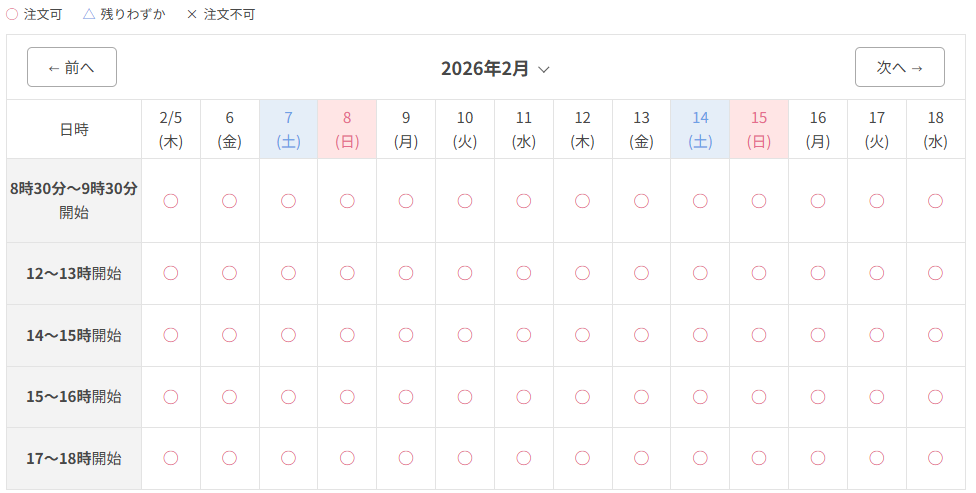Pick the 8:30–9:30 slot on 12 (Thu)
Viewport: 976px width, 493px height.
point(583,201)
